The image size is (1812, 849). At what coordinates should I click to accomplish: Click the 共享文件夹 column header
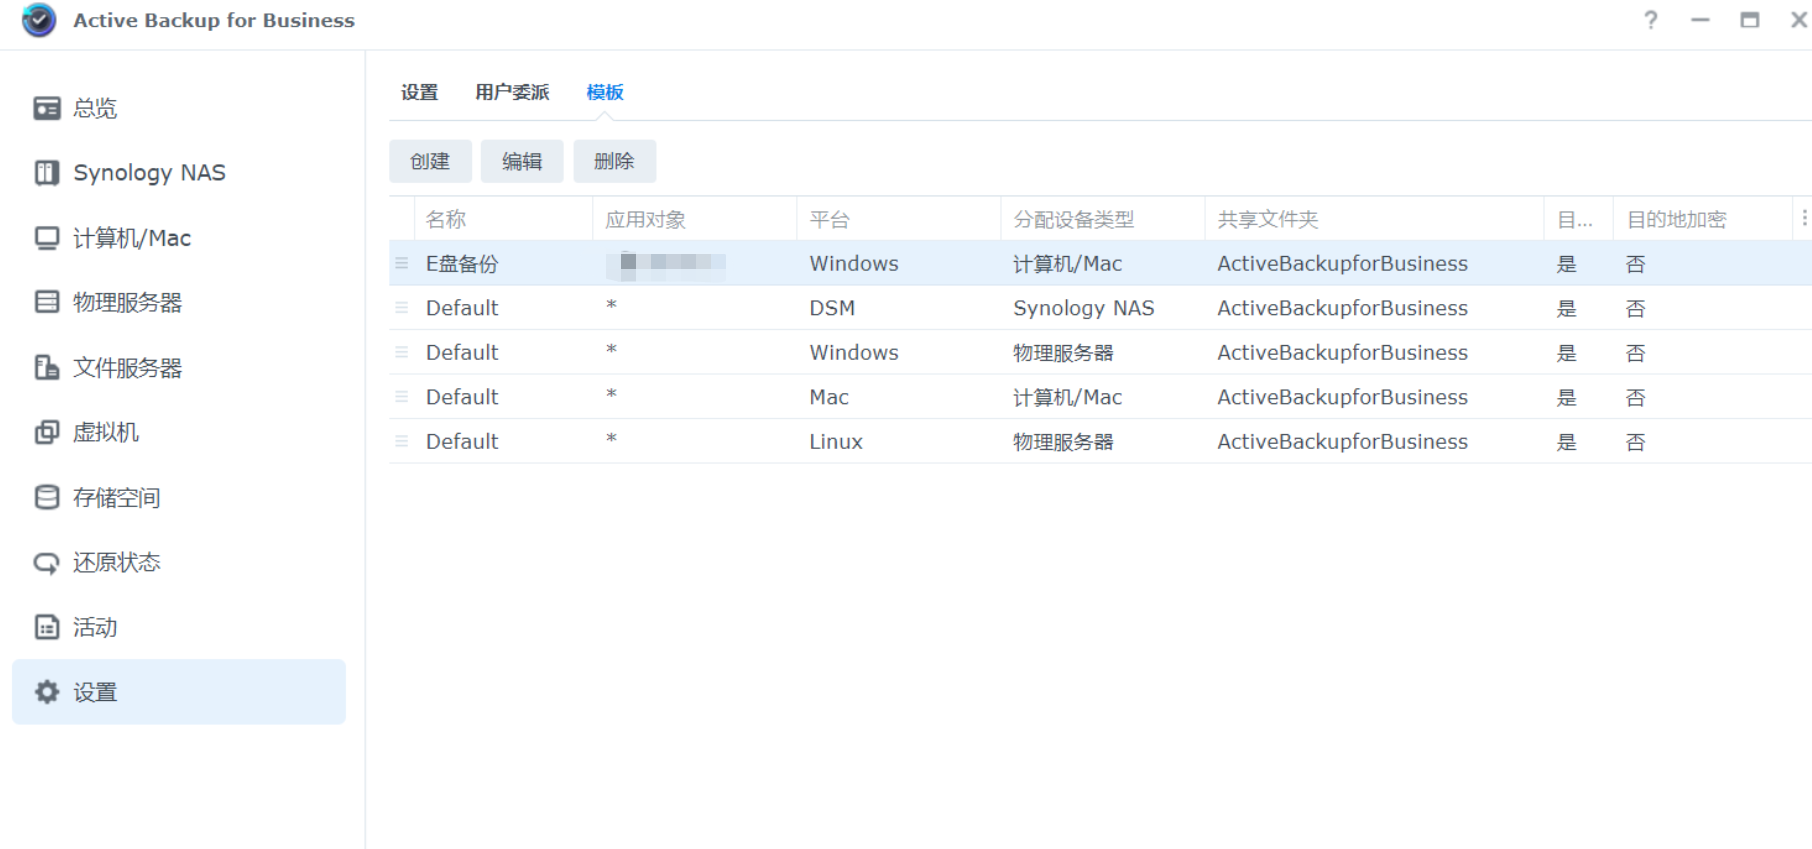1374,219
